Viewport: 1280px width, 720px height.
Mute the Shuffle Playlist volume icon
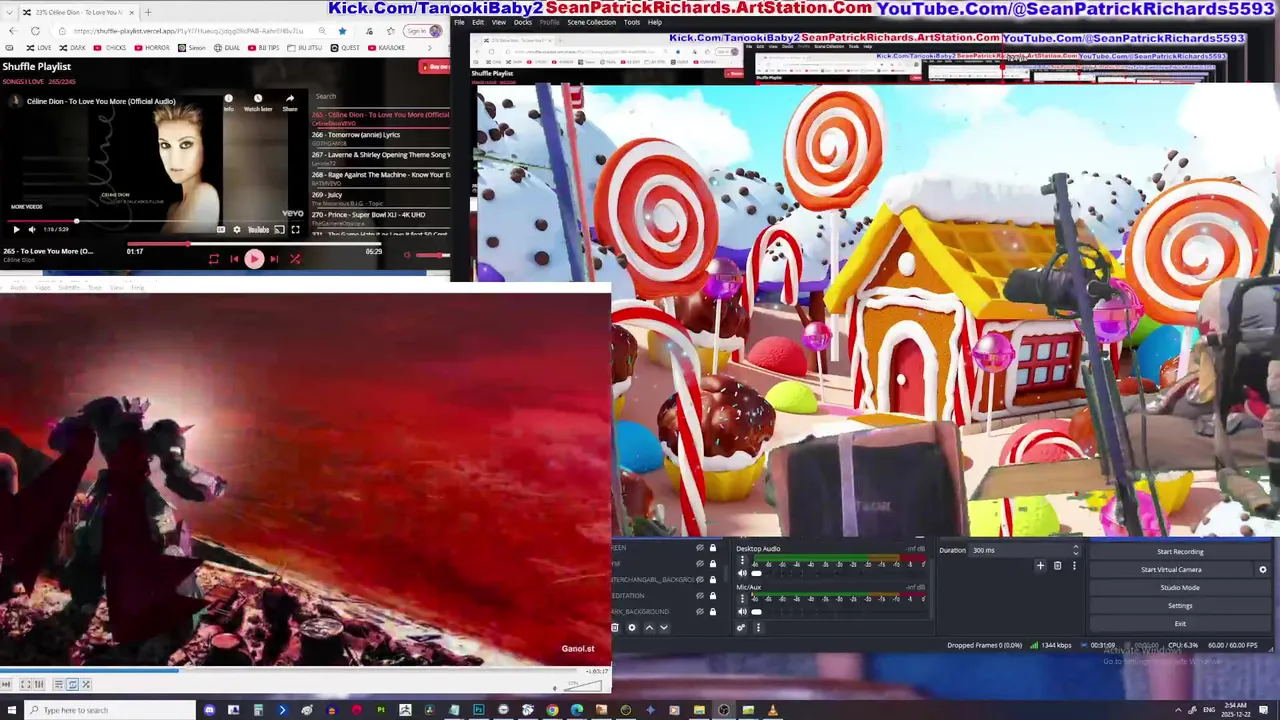tap(407, 255)
